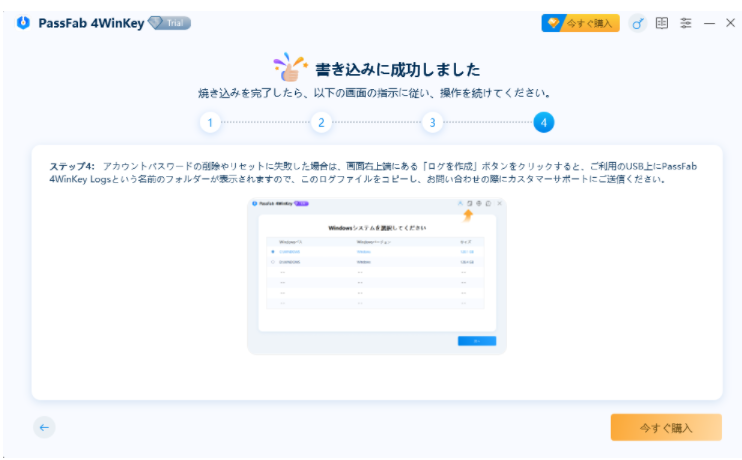Select the active step 4 circle

(544, 123)
